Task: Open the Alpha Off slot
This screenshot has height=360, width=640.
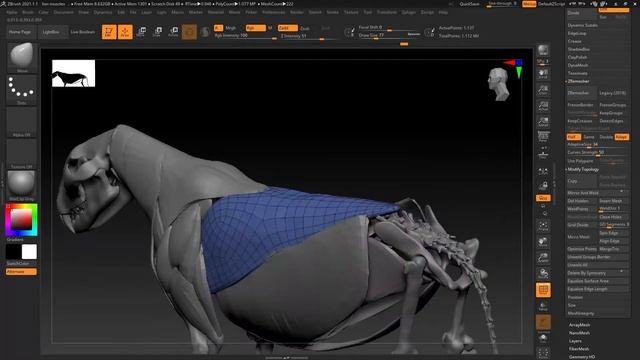Action: coord(22,122)
